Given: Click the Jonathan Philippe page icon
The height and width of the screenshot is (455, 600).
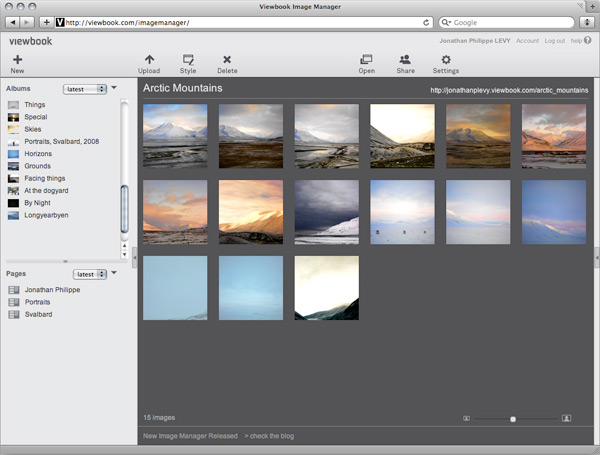Looking at the screenshot, I should click(14, 290).
